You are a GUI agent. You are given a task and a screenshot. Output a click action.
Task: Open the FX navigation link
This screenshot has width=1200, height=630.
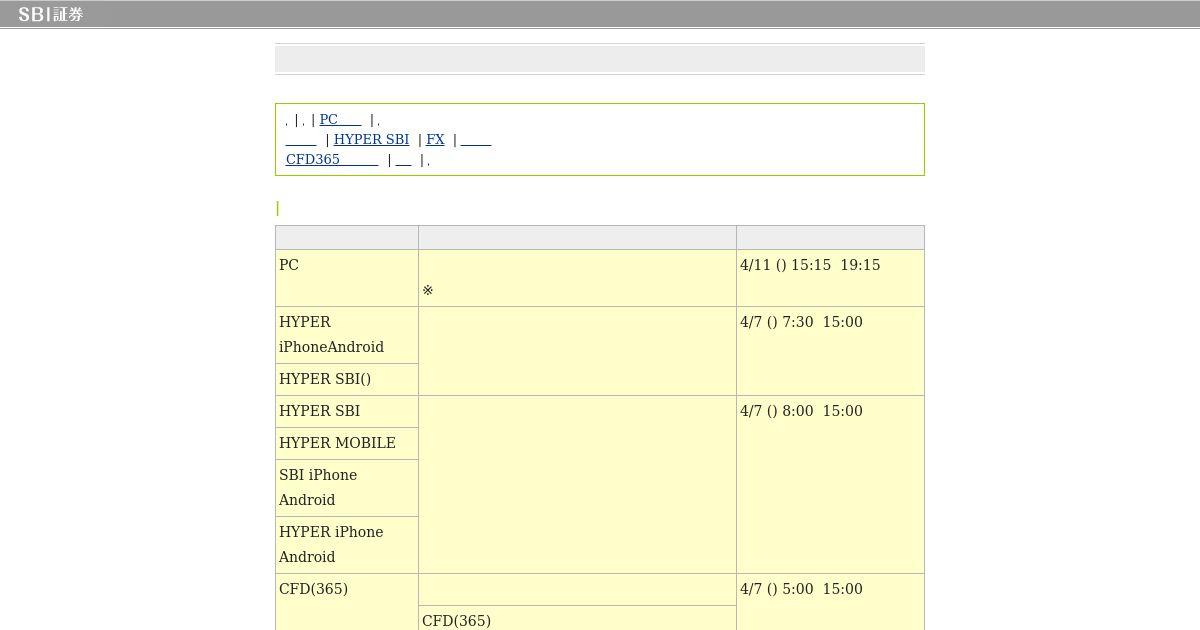(435, 139)
